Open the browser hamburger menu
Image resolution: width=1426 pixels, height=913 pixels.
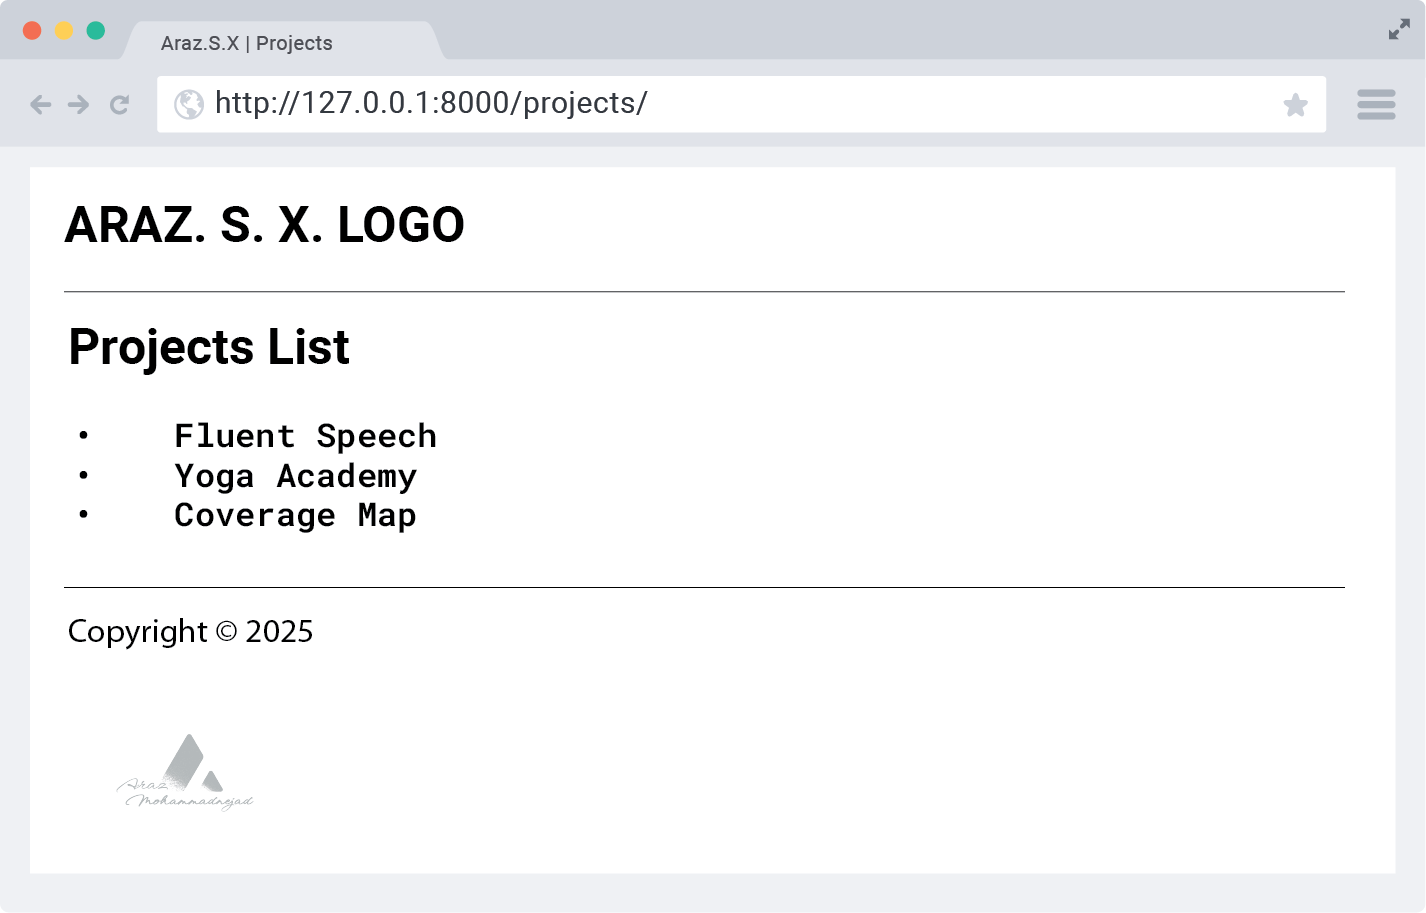[1376, 104]
